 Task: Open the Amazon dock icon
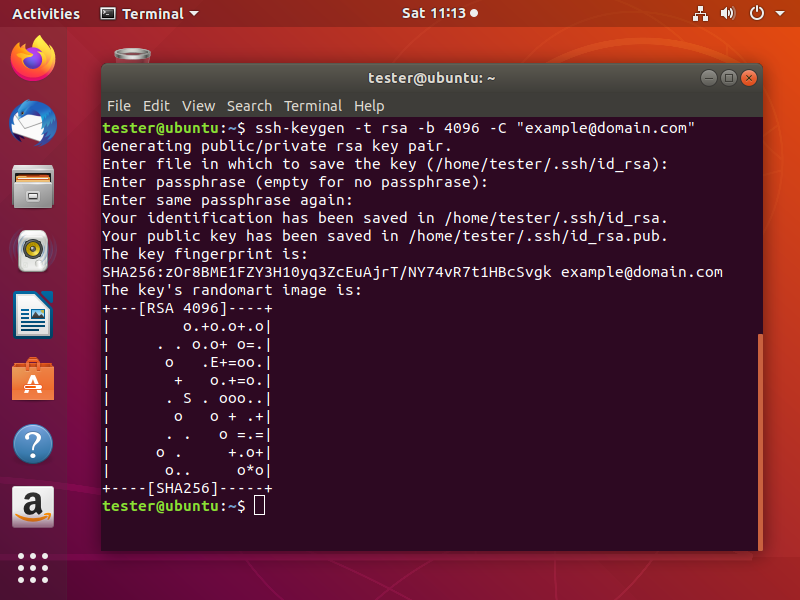(33, 507)
